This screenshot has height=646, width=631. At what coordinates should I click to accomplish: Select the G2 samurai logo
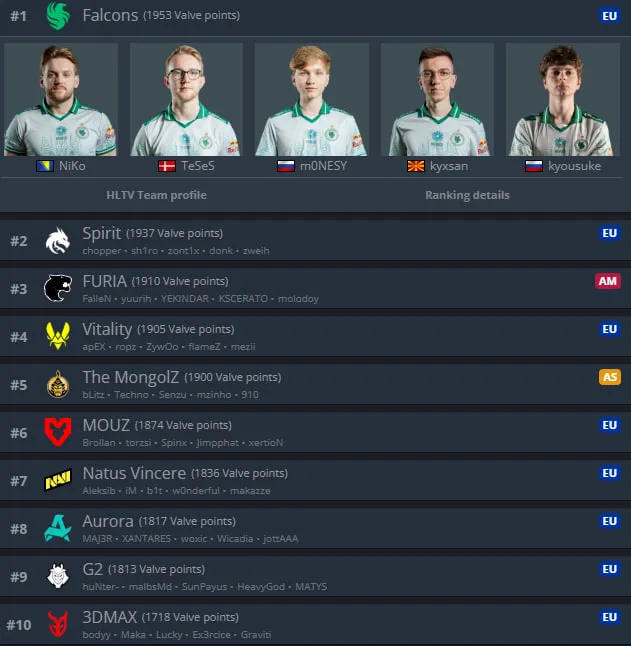(58, 576)
